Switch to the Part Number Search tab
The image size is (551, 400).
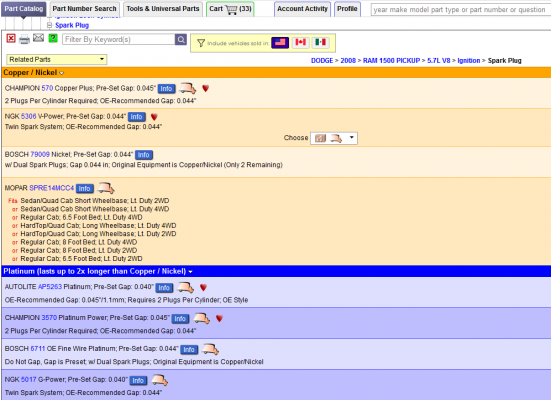point(84,9)
